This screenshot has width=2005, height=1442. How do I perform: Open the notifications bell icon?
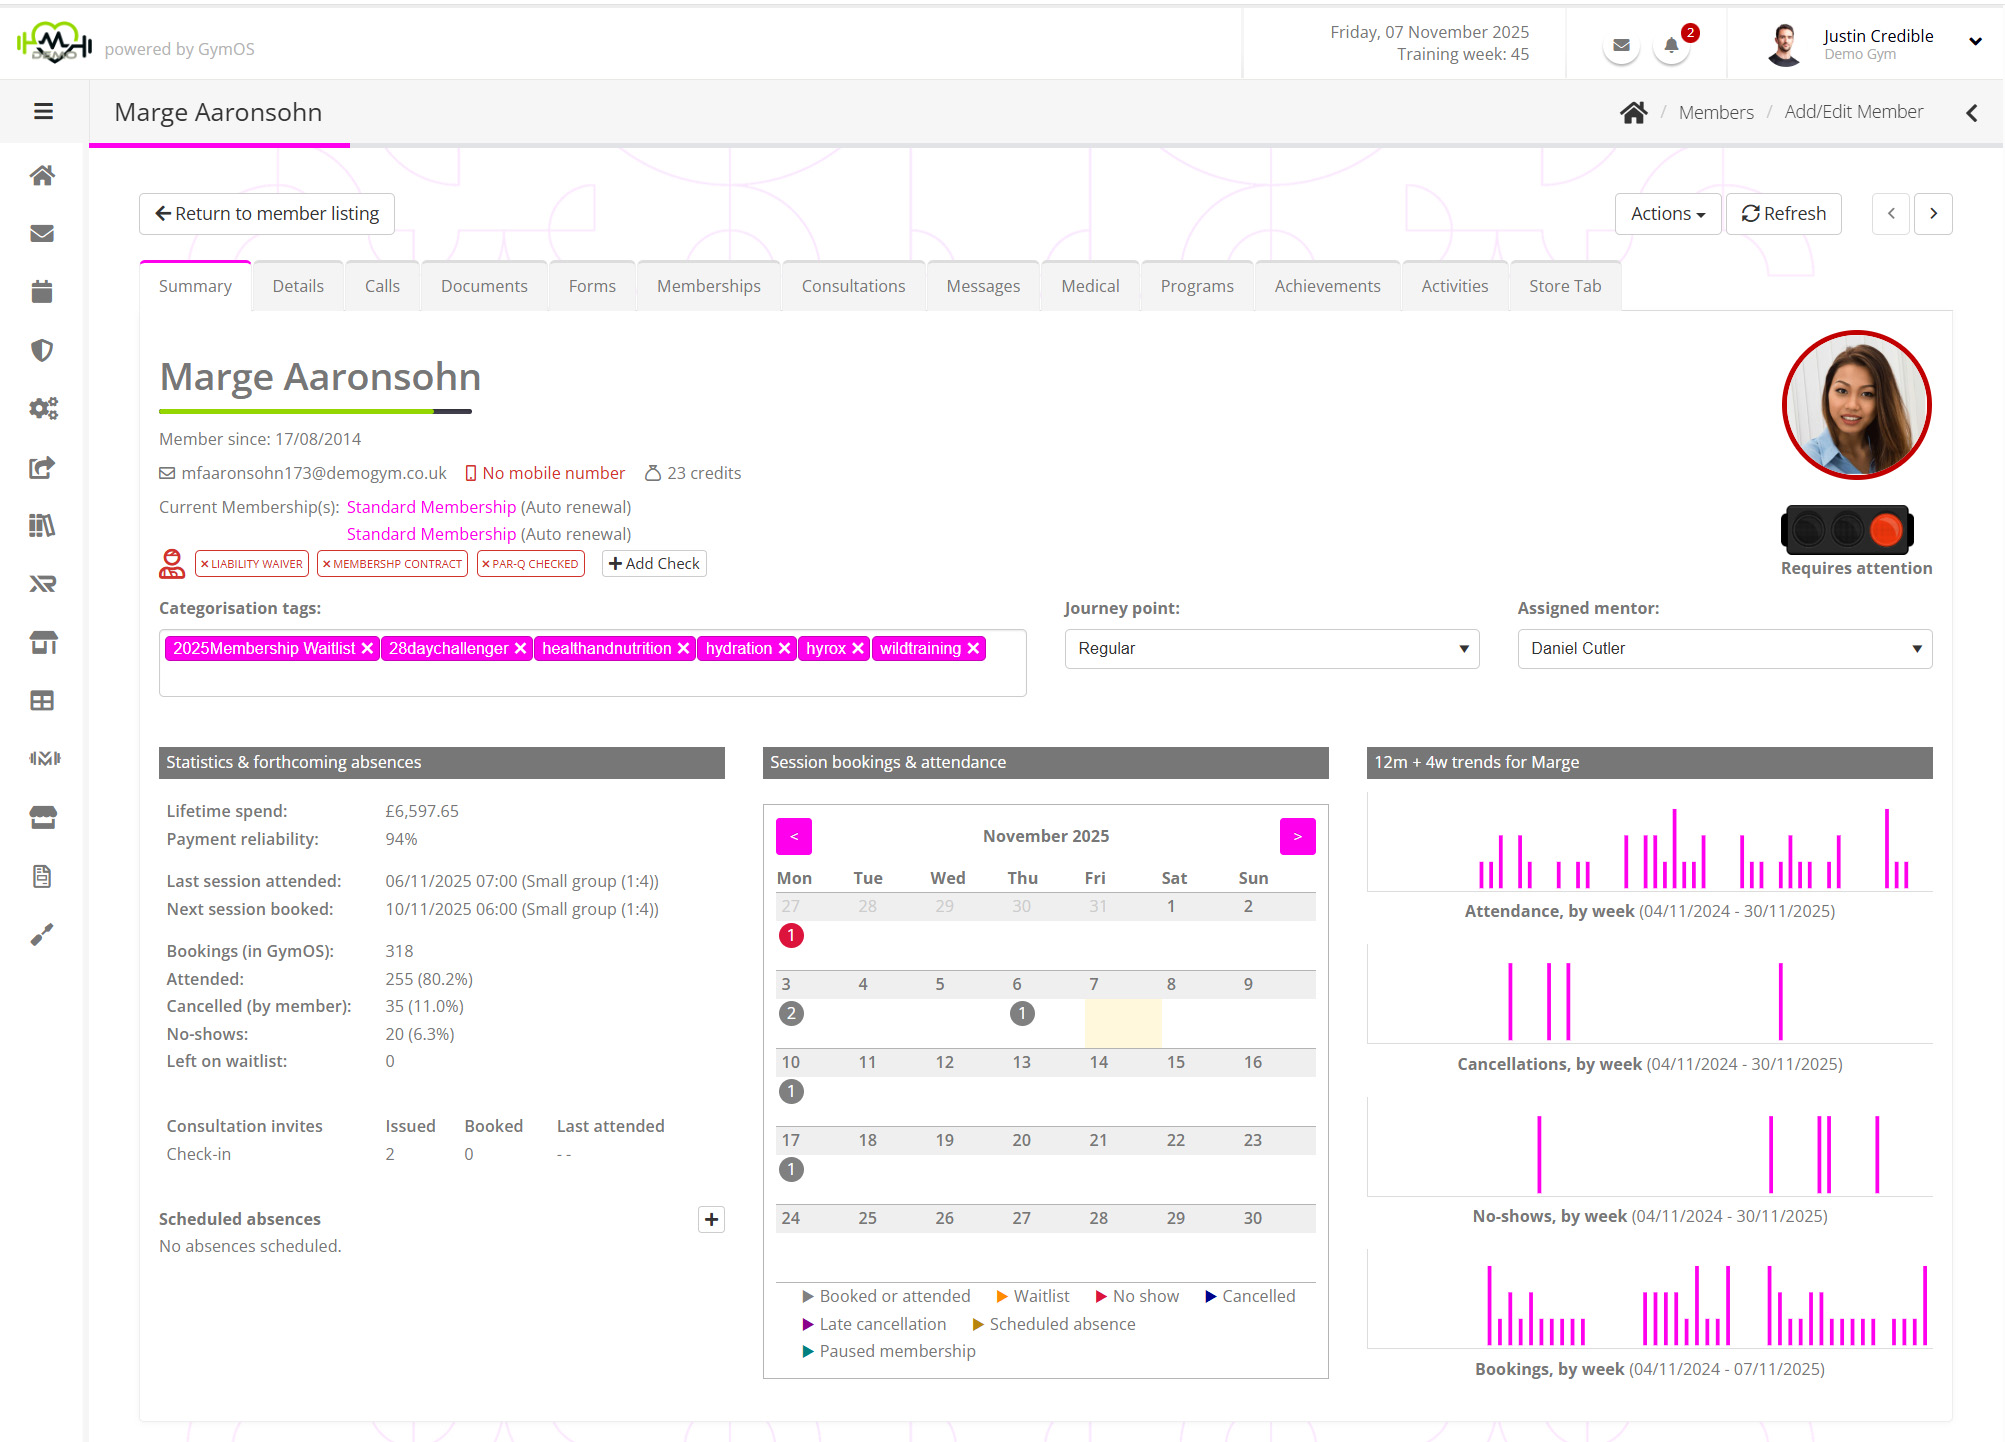click(1671, 45)
